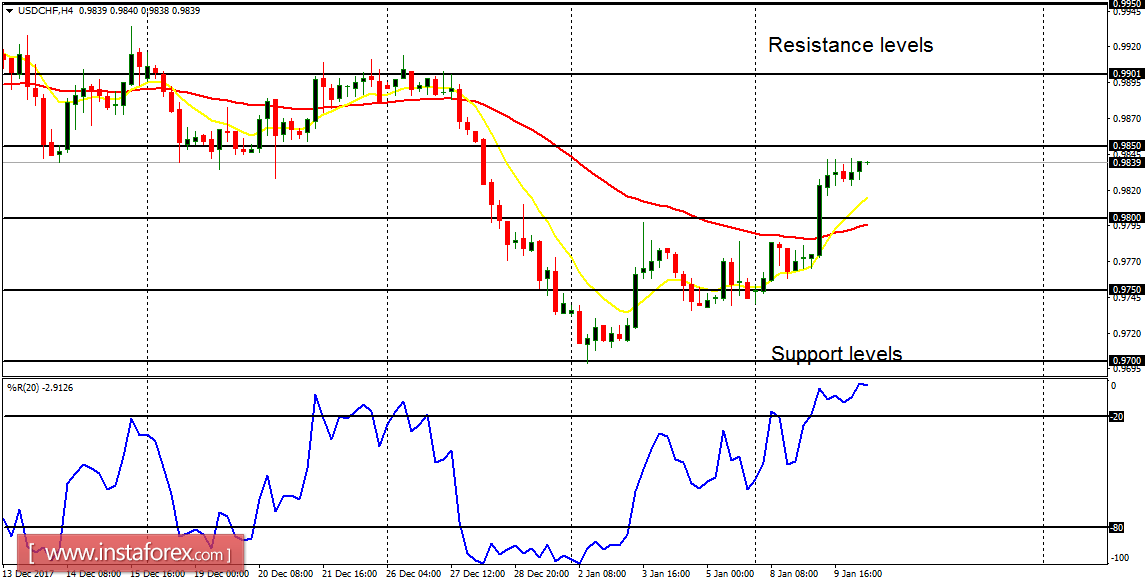Screen dimensions: 1147x585
Task: Click the 0.9800 level price tag
Action: tap(1127, 217)
